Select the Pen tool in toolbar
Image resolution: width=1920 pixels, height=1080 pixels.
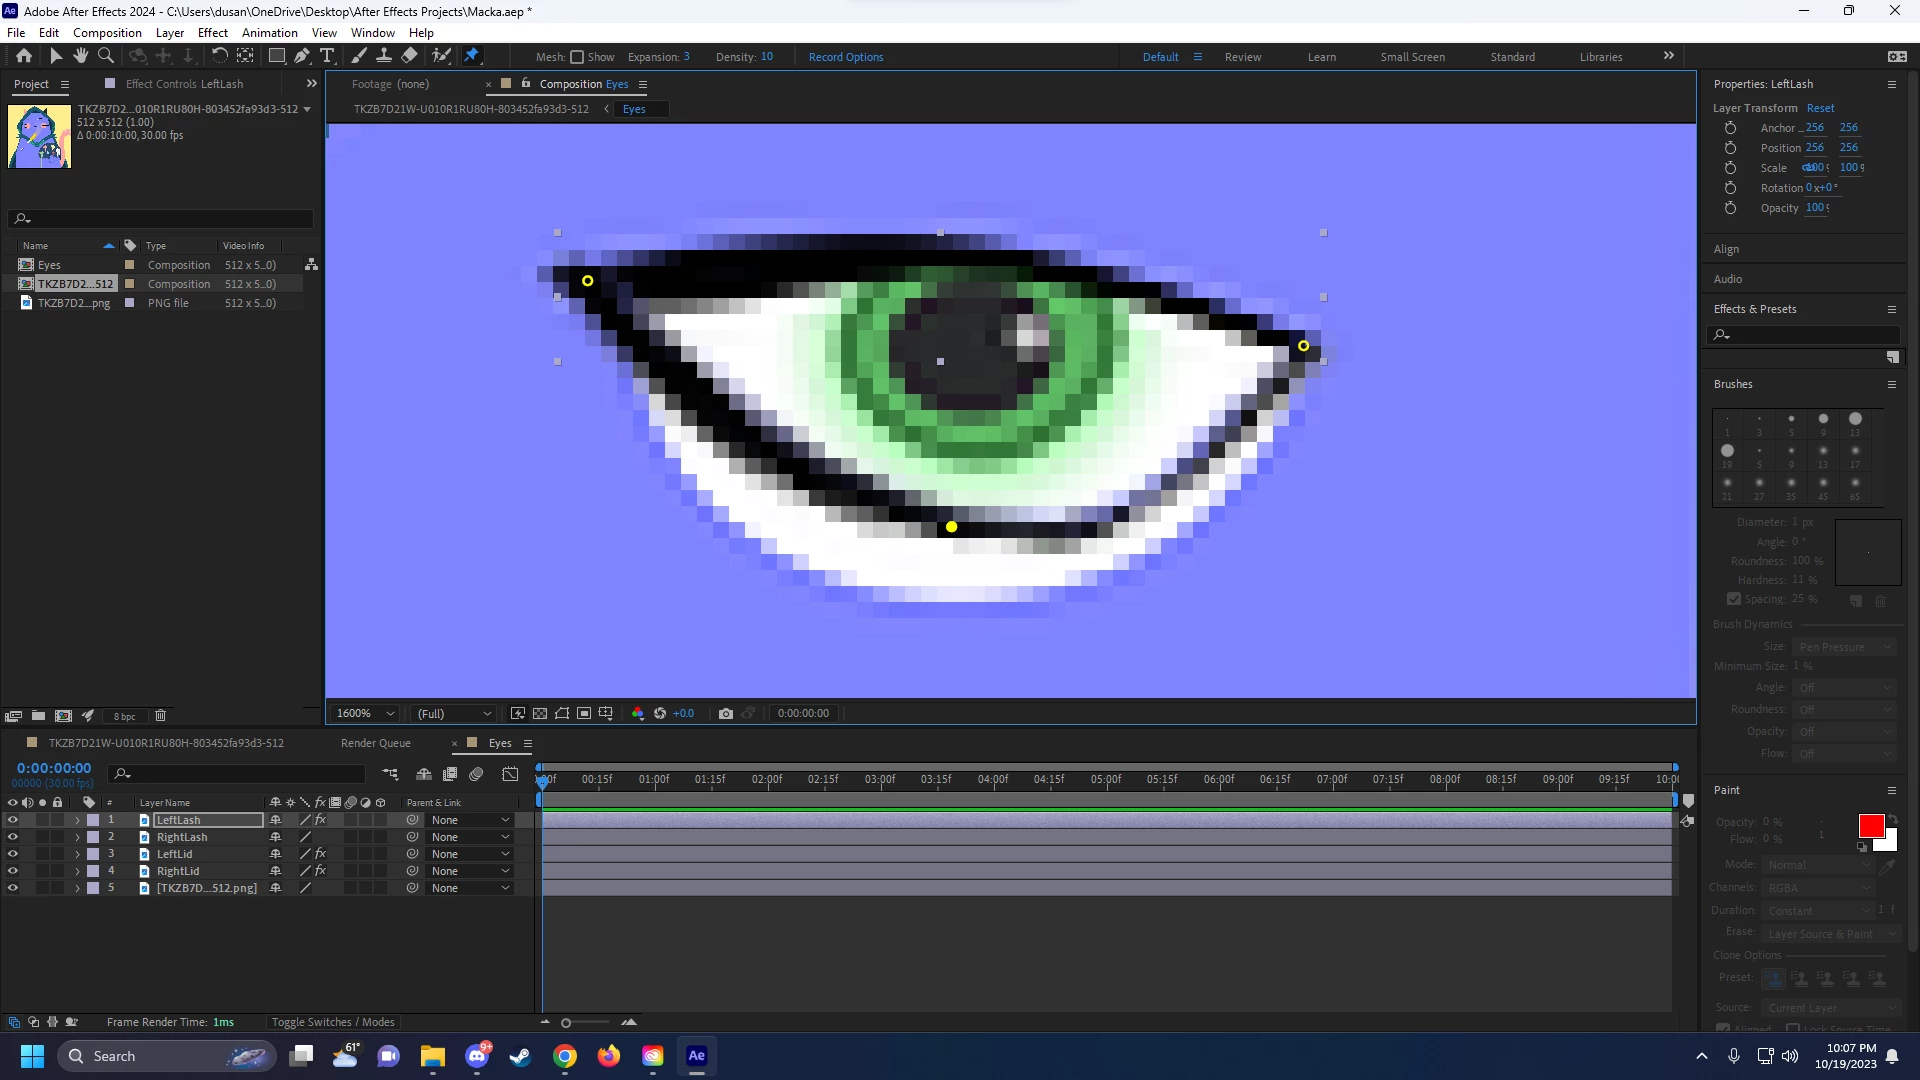pos(302,56)
